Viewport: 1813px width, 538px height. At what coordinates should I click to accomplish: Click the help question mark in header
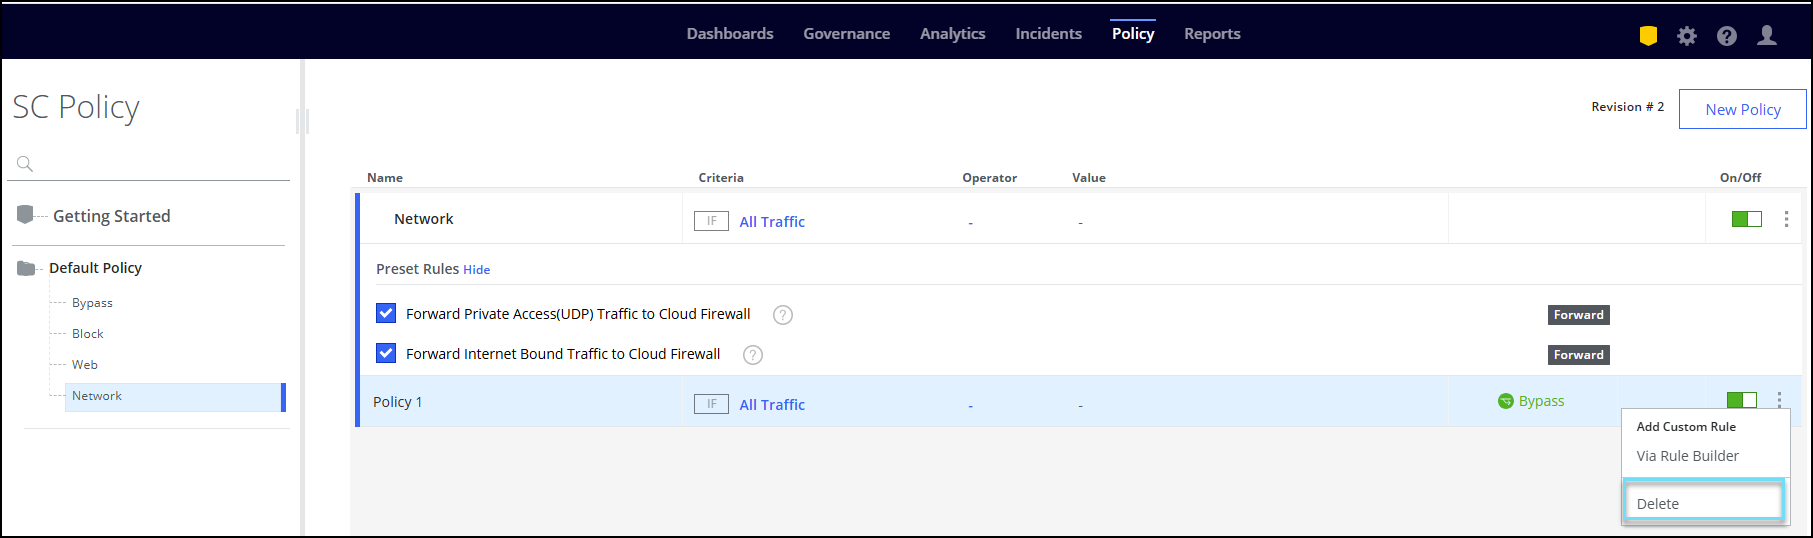pyautogui.click(x=1727, y=36)
